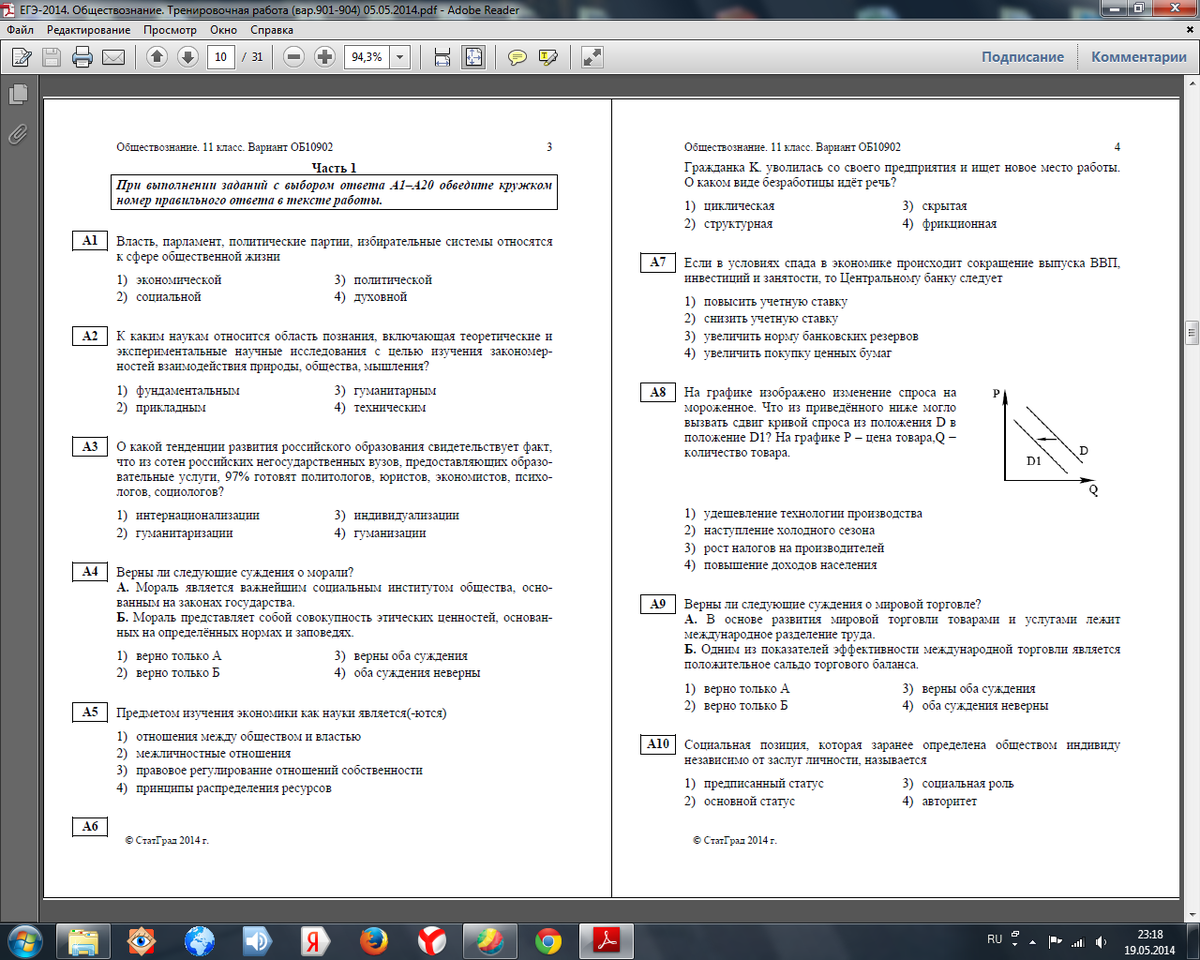
Task: Open the blue speaker app in taskbar
Action: point(258,940)
